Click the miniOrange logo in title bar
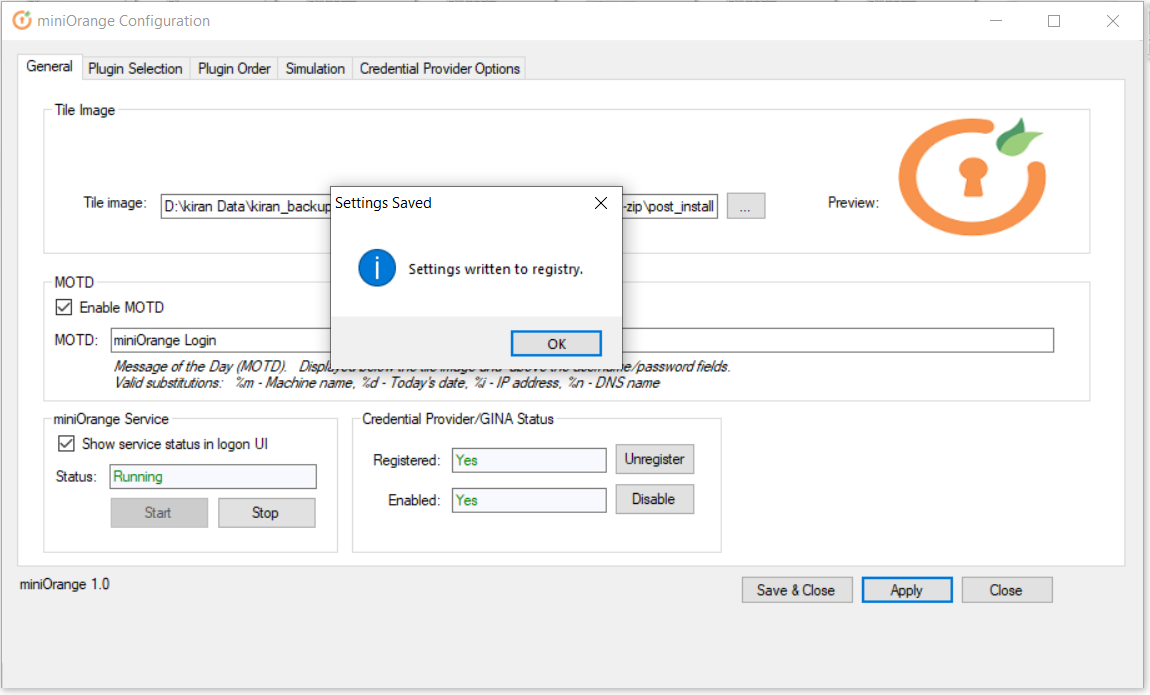The image size is (1150, 695). tap(22, 21)
